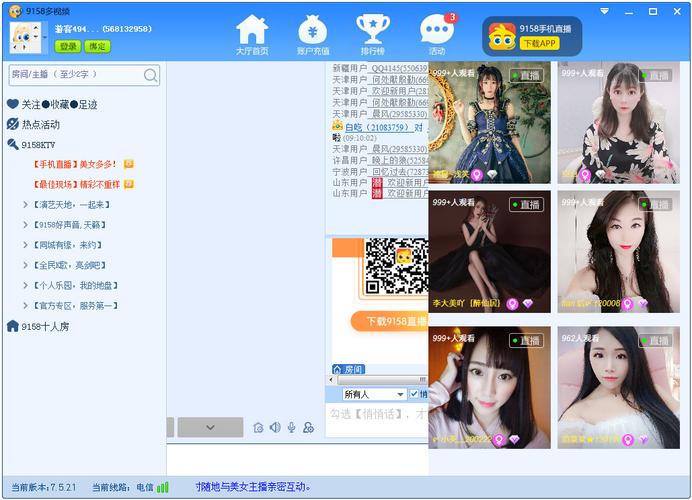The width and height of the screenshot is (692, 500).
Task: Click the heart icon beside 关注
Action: (x=13, y=104)
